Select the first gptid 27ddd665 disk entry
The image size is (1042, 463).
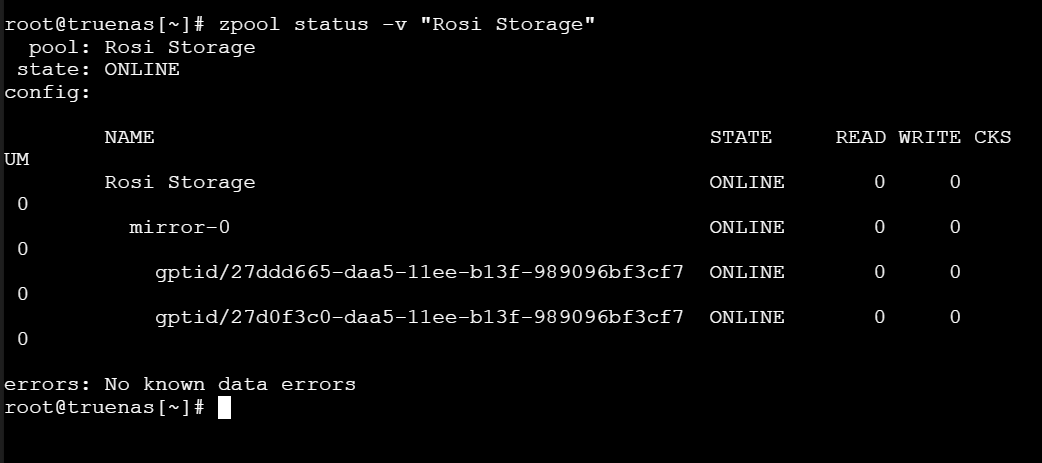[x=419, y=272]
